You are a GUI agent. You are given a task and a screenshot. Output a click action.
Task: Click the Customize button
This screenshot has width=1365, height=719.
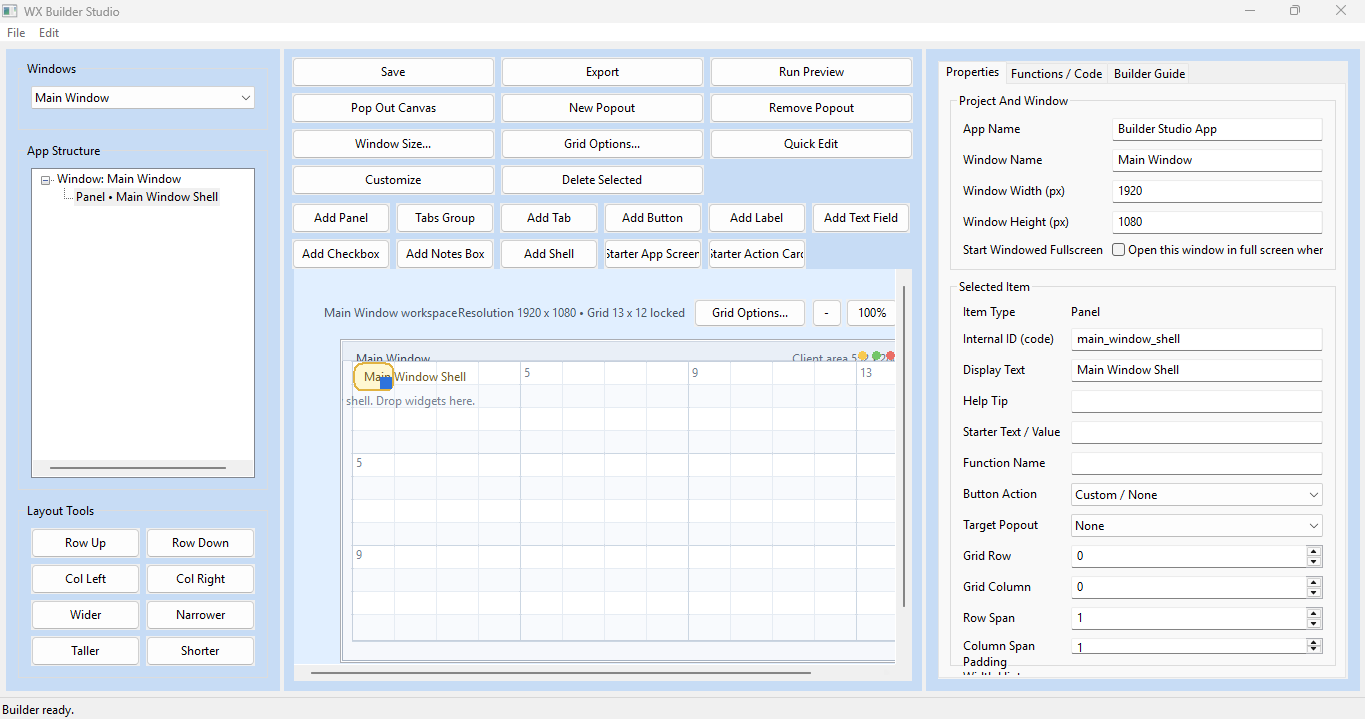(393, 180)
